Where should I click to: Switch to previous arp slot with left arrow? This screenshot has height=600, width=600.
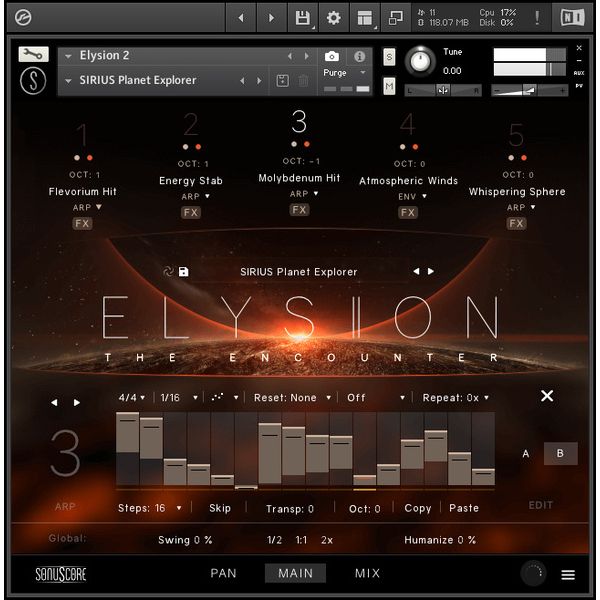[54, 403]
